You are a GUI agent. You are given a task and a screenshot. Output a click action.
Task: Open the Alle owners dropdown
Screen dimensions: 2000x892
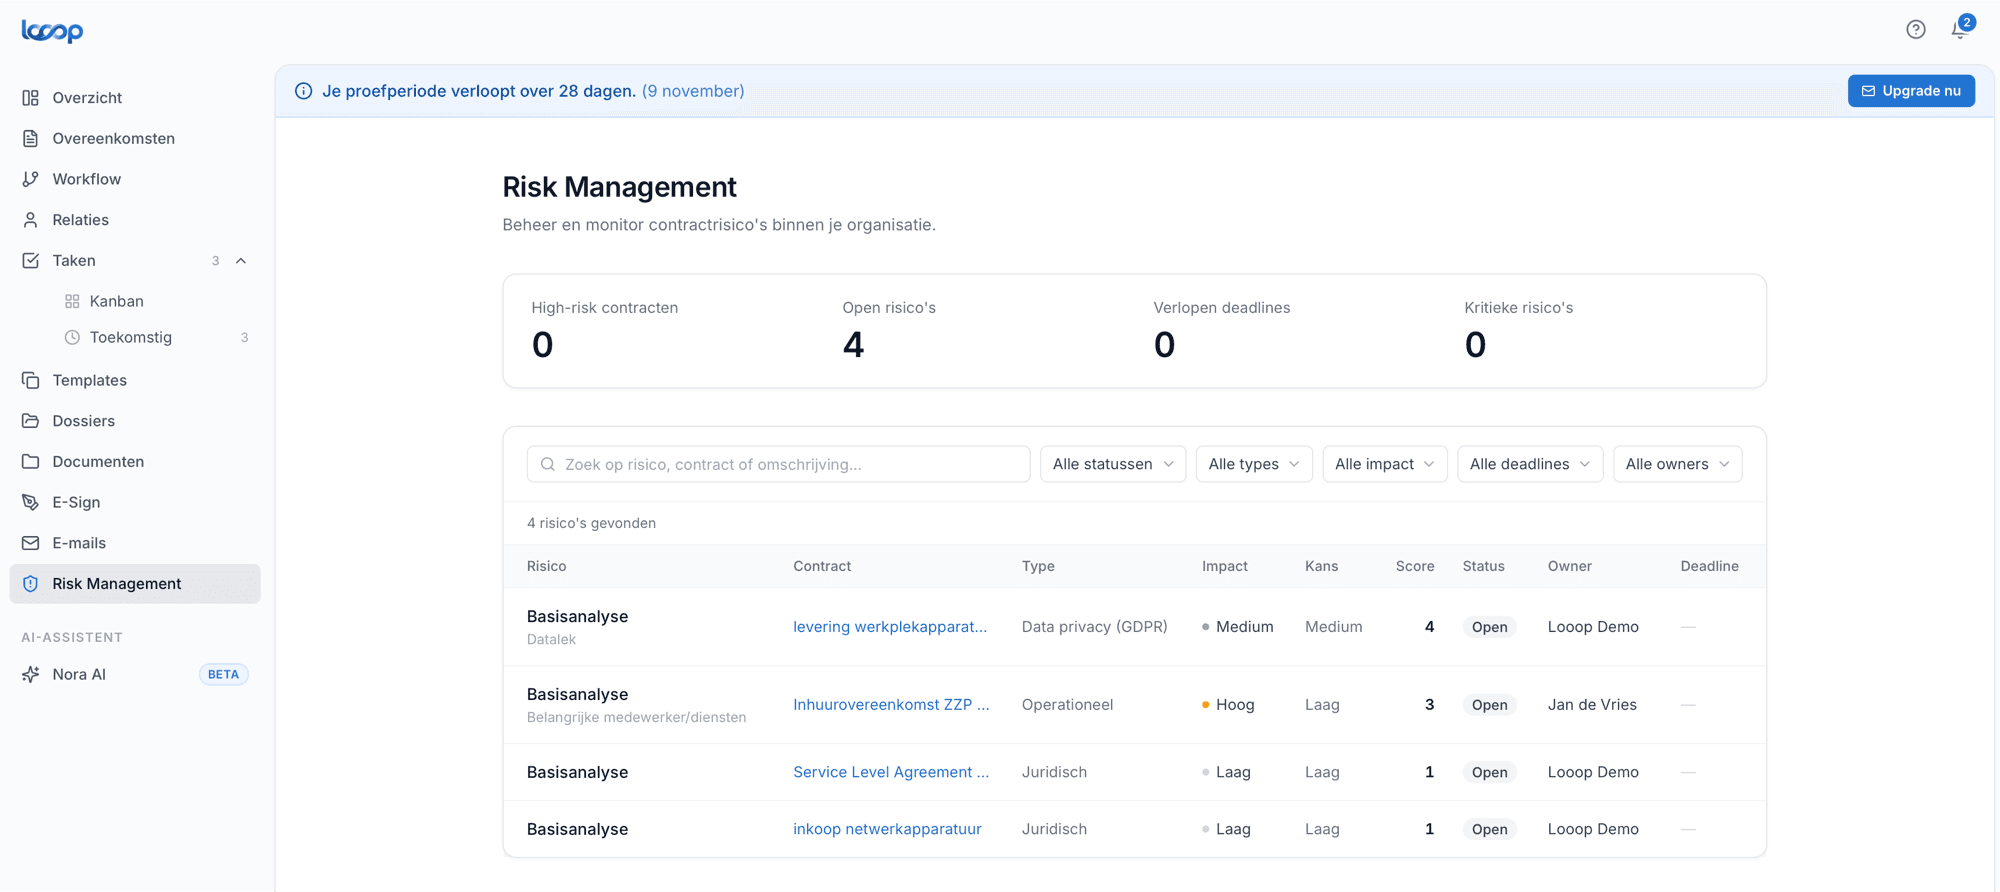[x=1678, y=464]
